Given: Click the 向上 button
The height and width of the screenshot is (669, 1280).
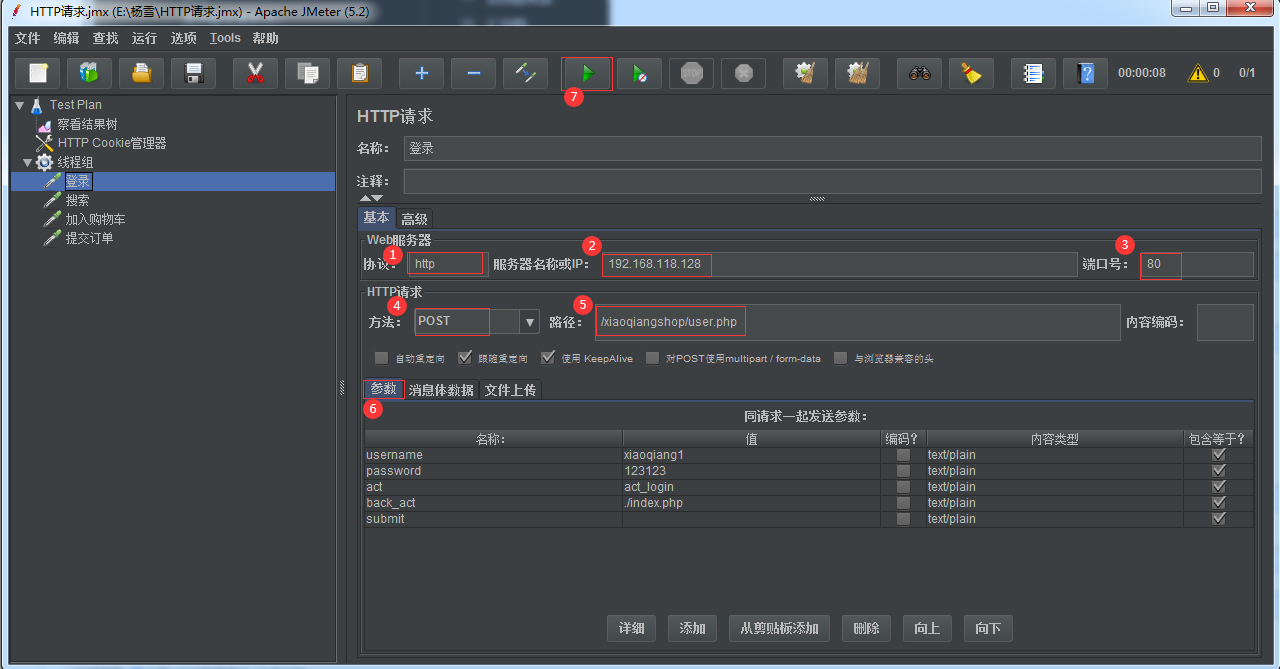Looking at the screenshot, I should coord(927,628).
